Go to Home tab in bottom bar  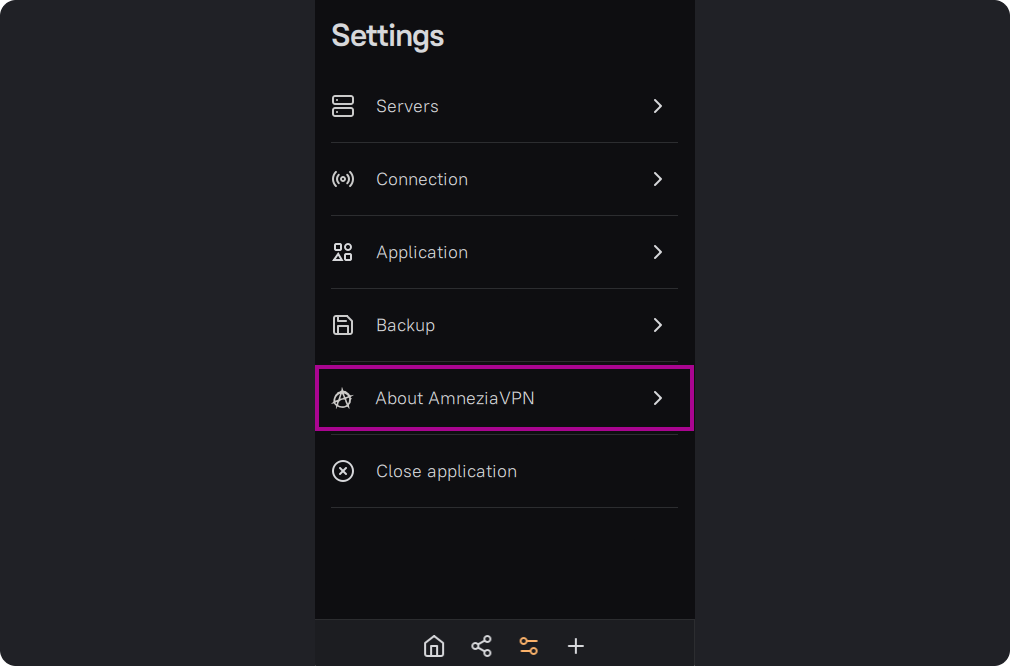pos(434,646)
